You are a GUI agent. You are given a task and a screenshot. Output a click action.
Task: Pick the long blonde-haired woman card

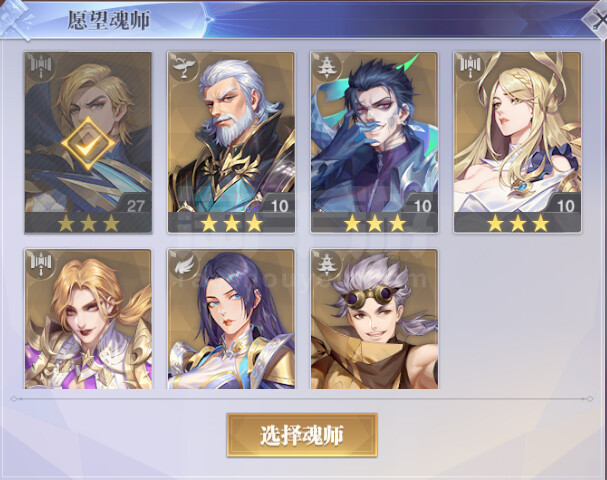tap(518, 142)
